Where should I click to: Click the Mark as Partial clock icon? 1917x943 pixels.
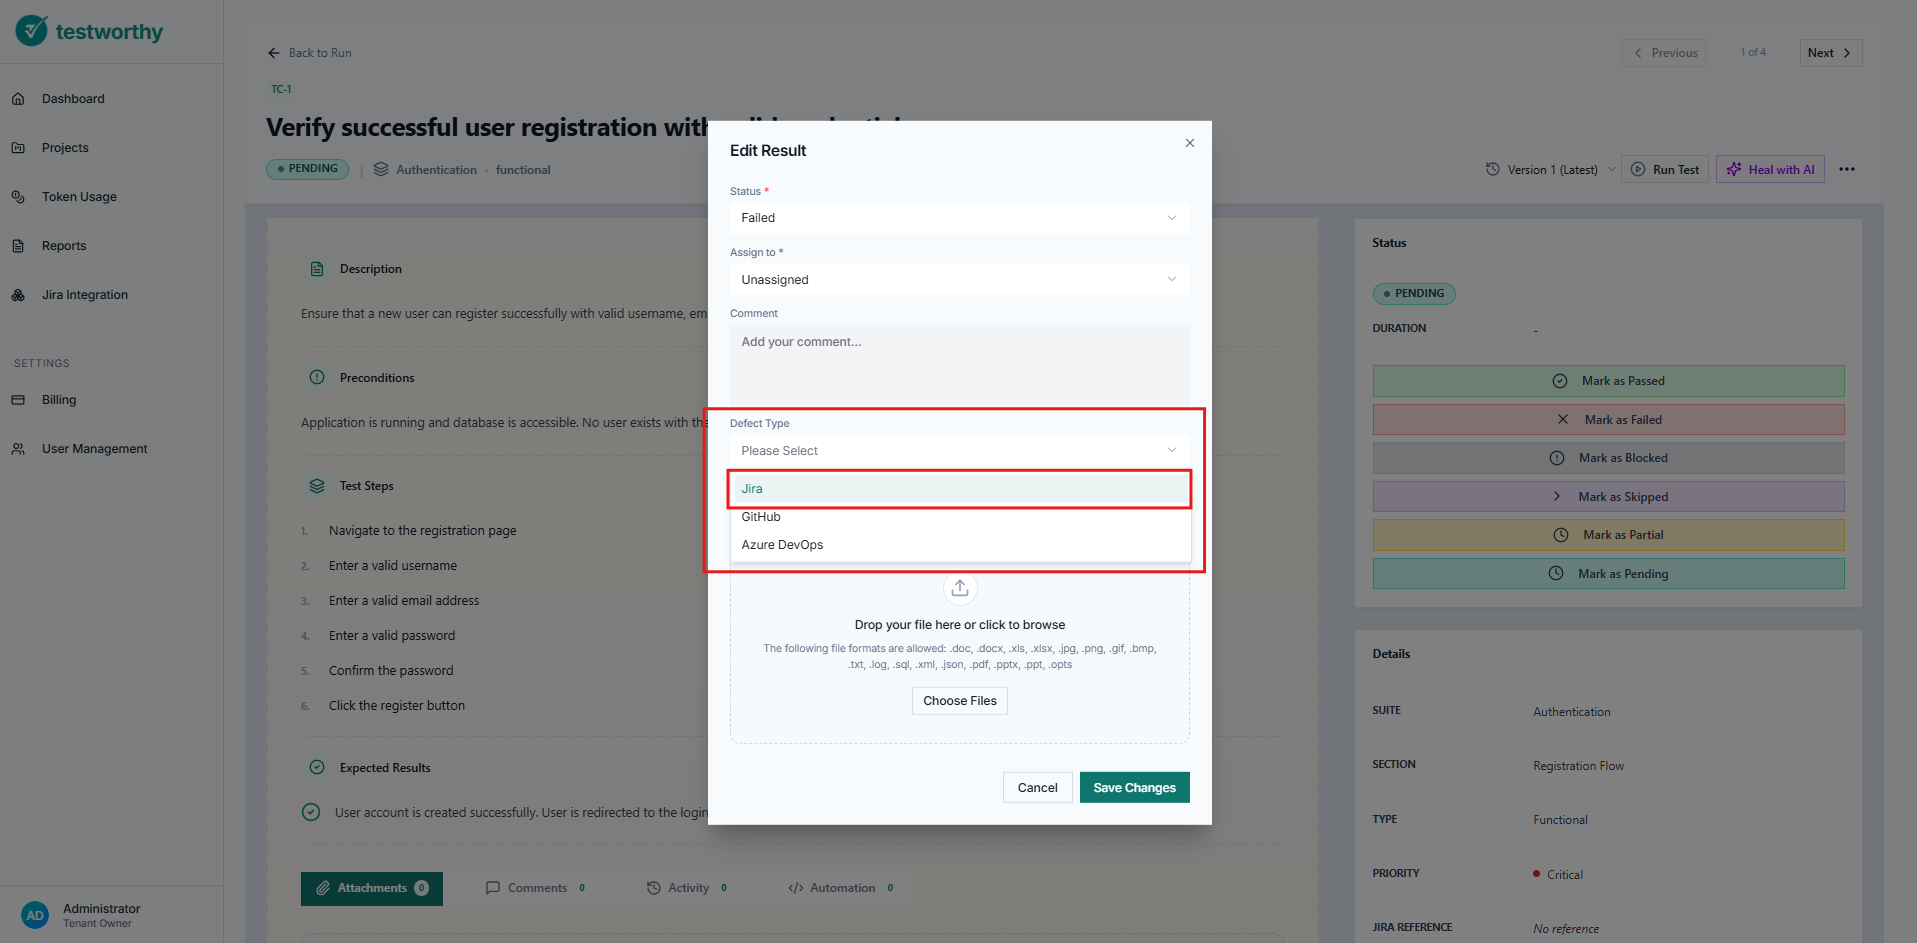click(1561, 535)
